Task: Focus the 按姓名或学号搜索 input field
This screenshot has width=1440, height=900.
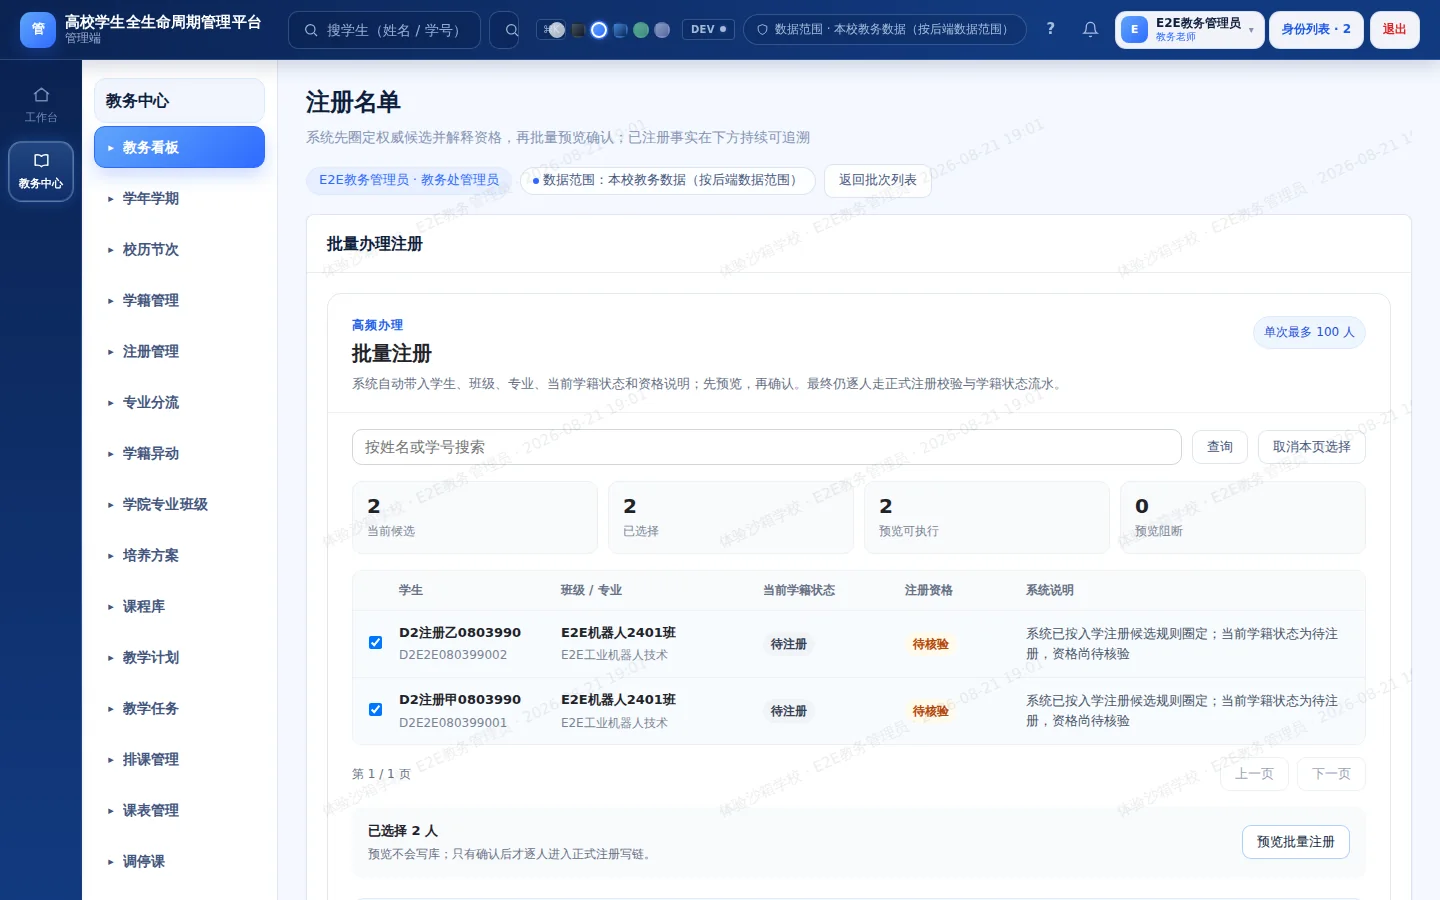Action: [x=766, y=447]
